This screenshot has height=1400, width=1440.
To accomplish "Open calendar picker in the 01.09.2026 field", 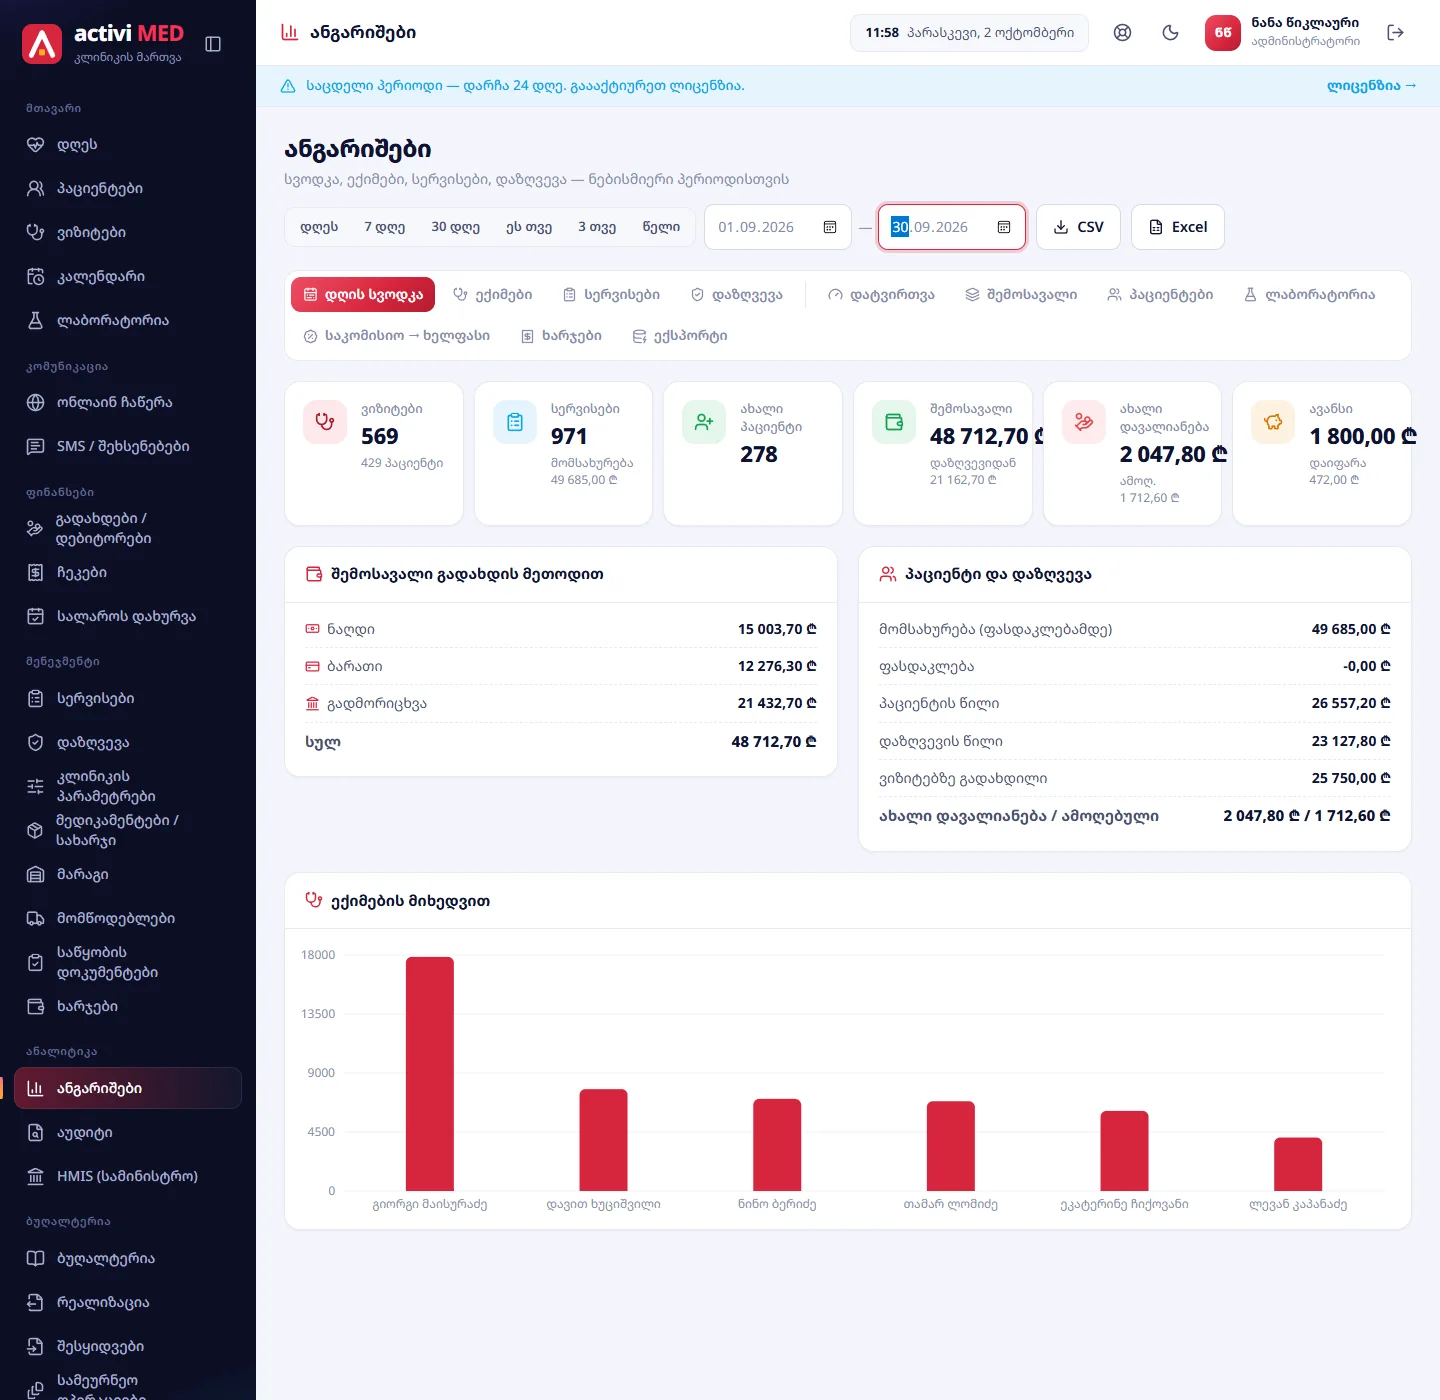I will 830,227.
